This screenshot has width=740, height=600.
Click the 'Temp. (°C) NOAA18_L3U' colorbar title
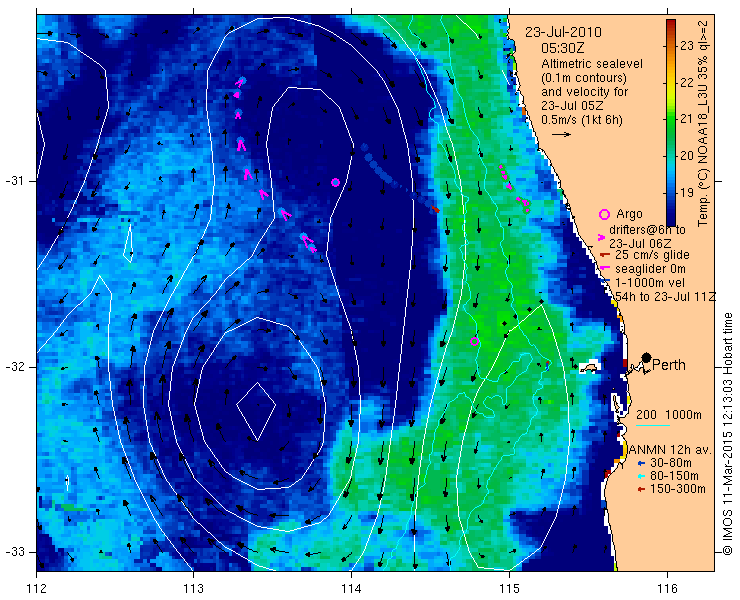[703, 147]
